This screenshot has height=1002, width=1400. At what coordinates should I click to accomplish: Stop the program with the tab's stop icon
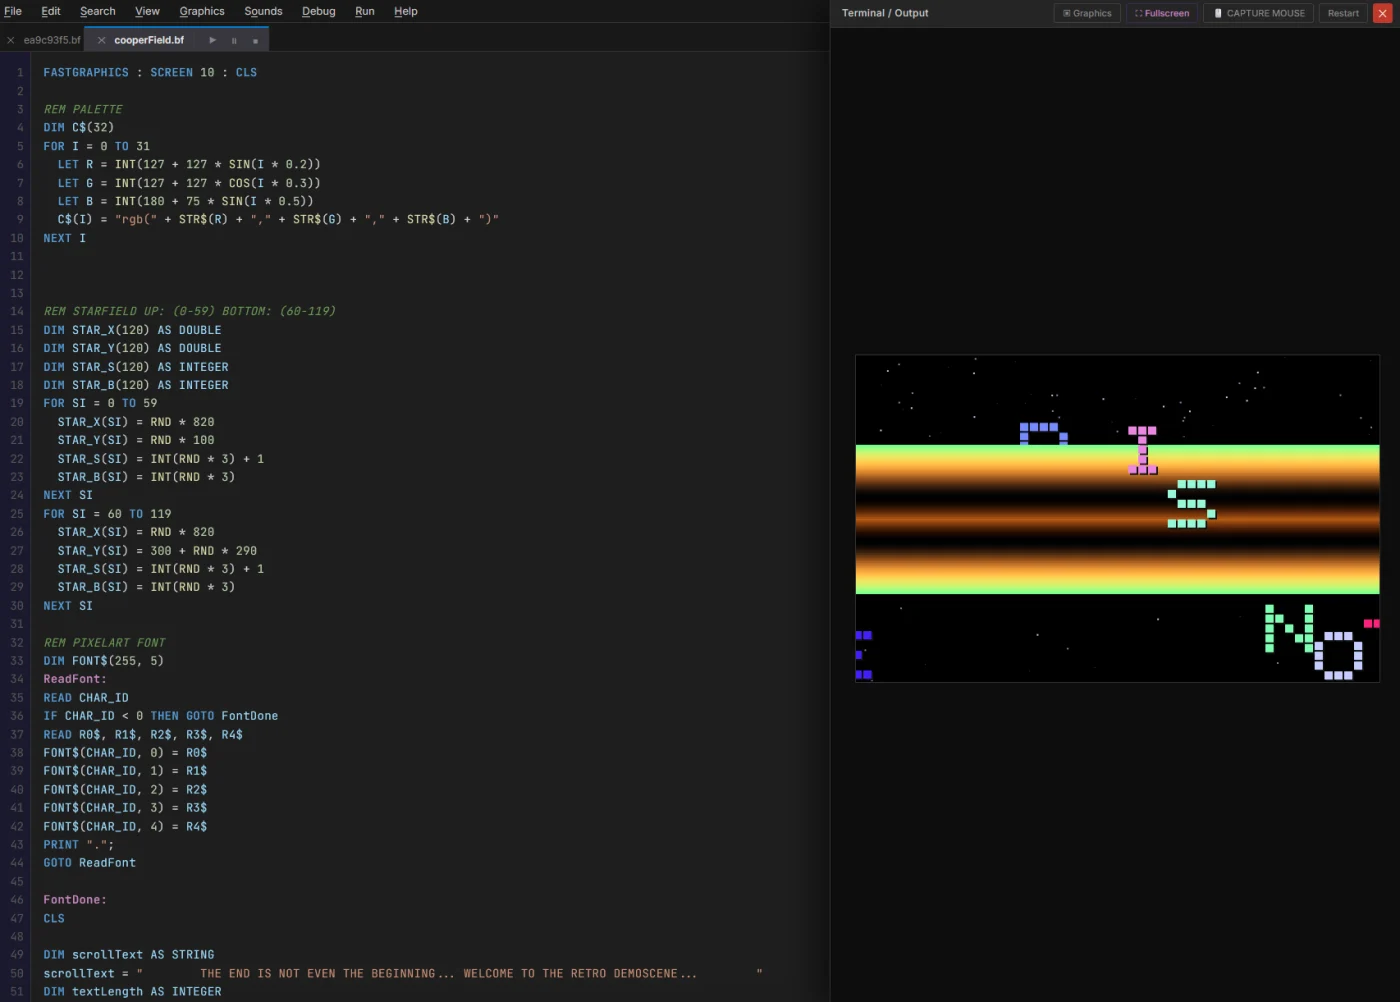coord(255,40)
